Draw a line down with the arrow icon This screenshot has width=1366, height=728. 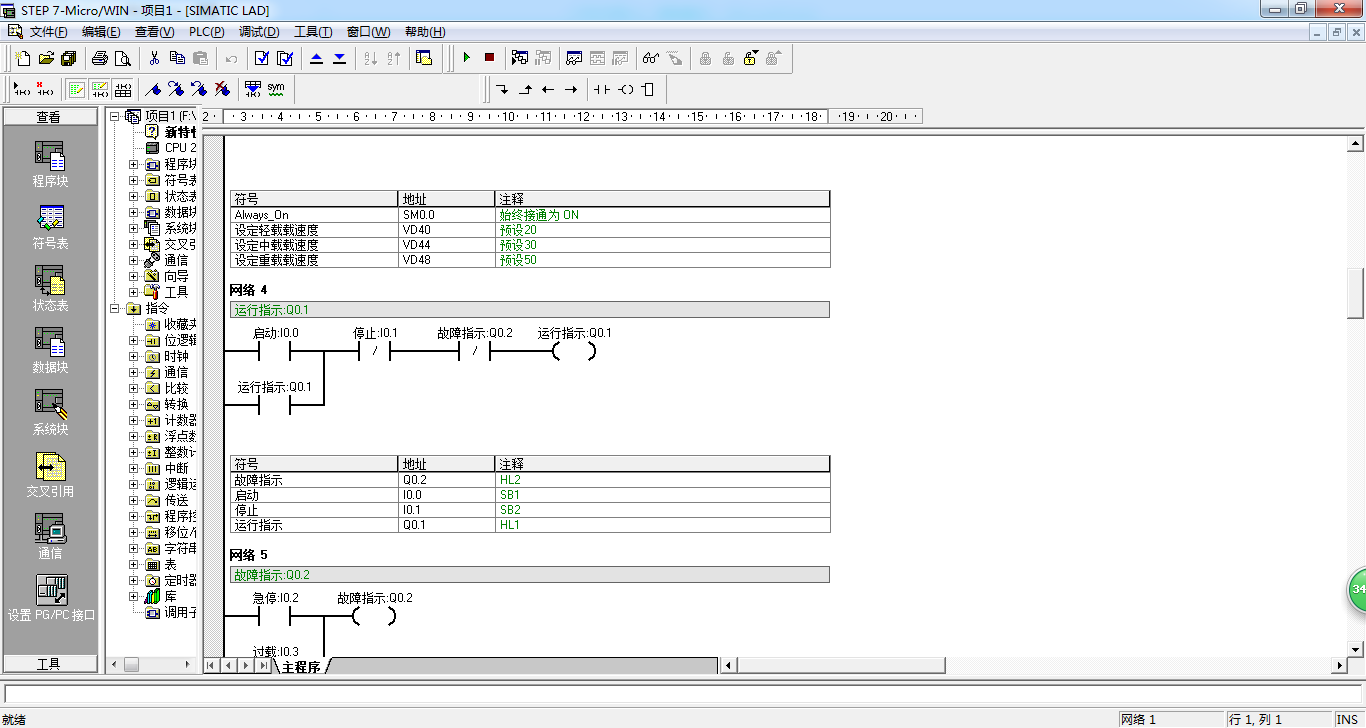pyautogui.click(x=502, y=90)
